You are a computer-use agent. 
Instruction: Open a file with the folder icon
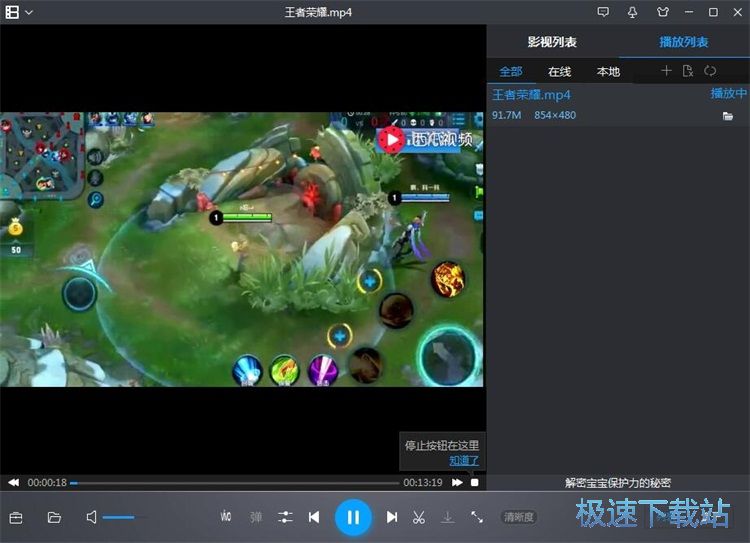coord(54,517)
